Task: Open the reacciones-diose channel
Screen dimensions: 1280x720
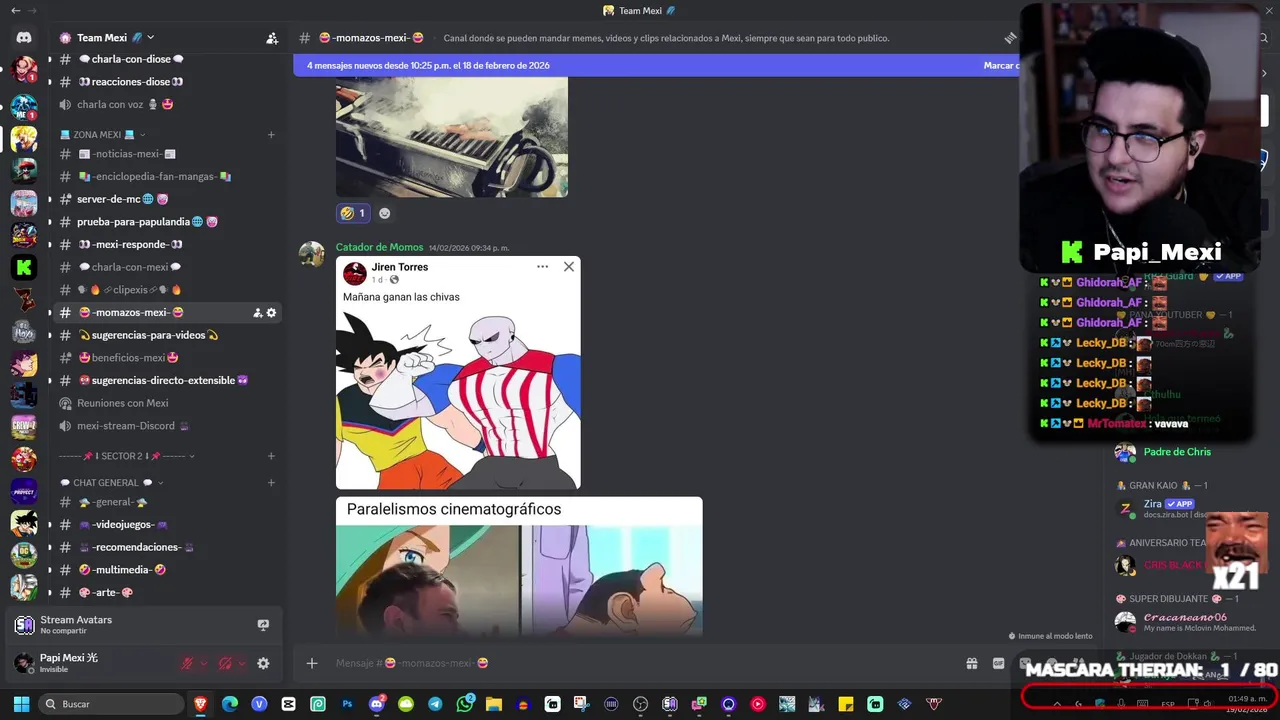Action: 166,82
